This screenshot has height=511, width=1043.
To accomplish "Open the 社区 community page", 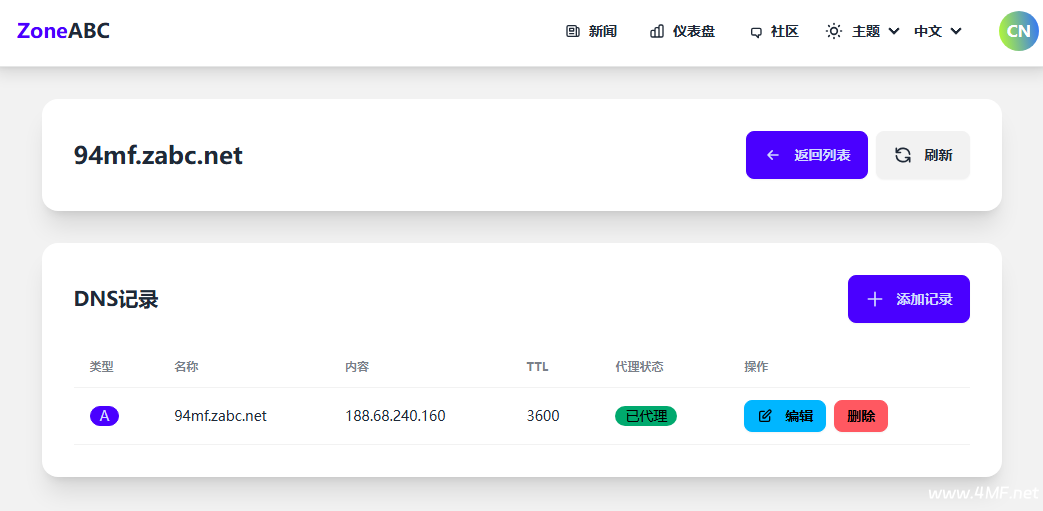I will (784, 31).
